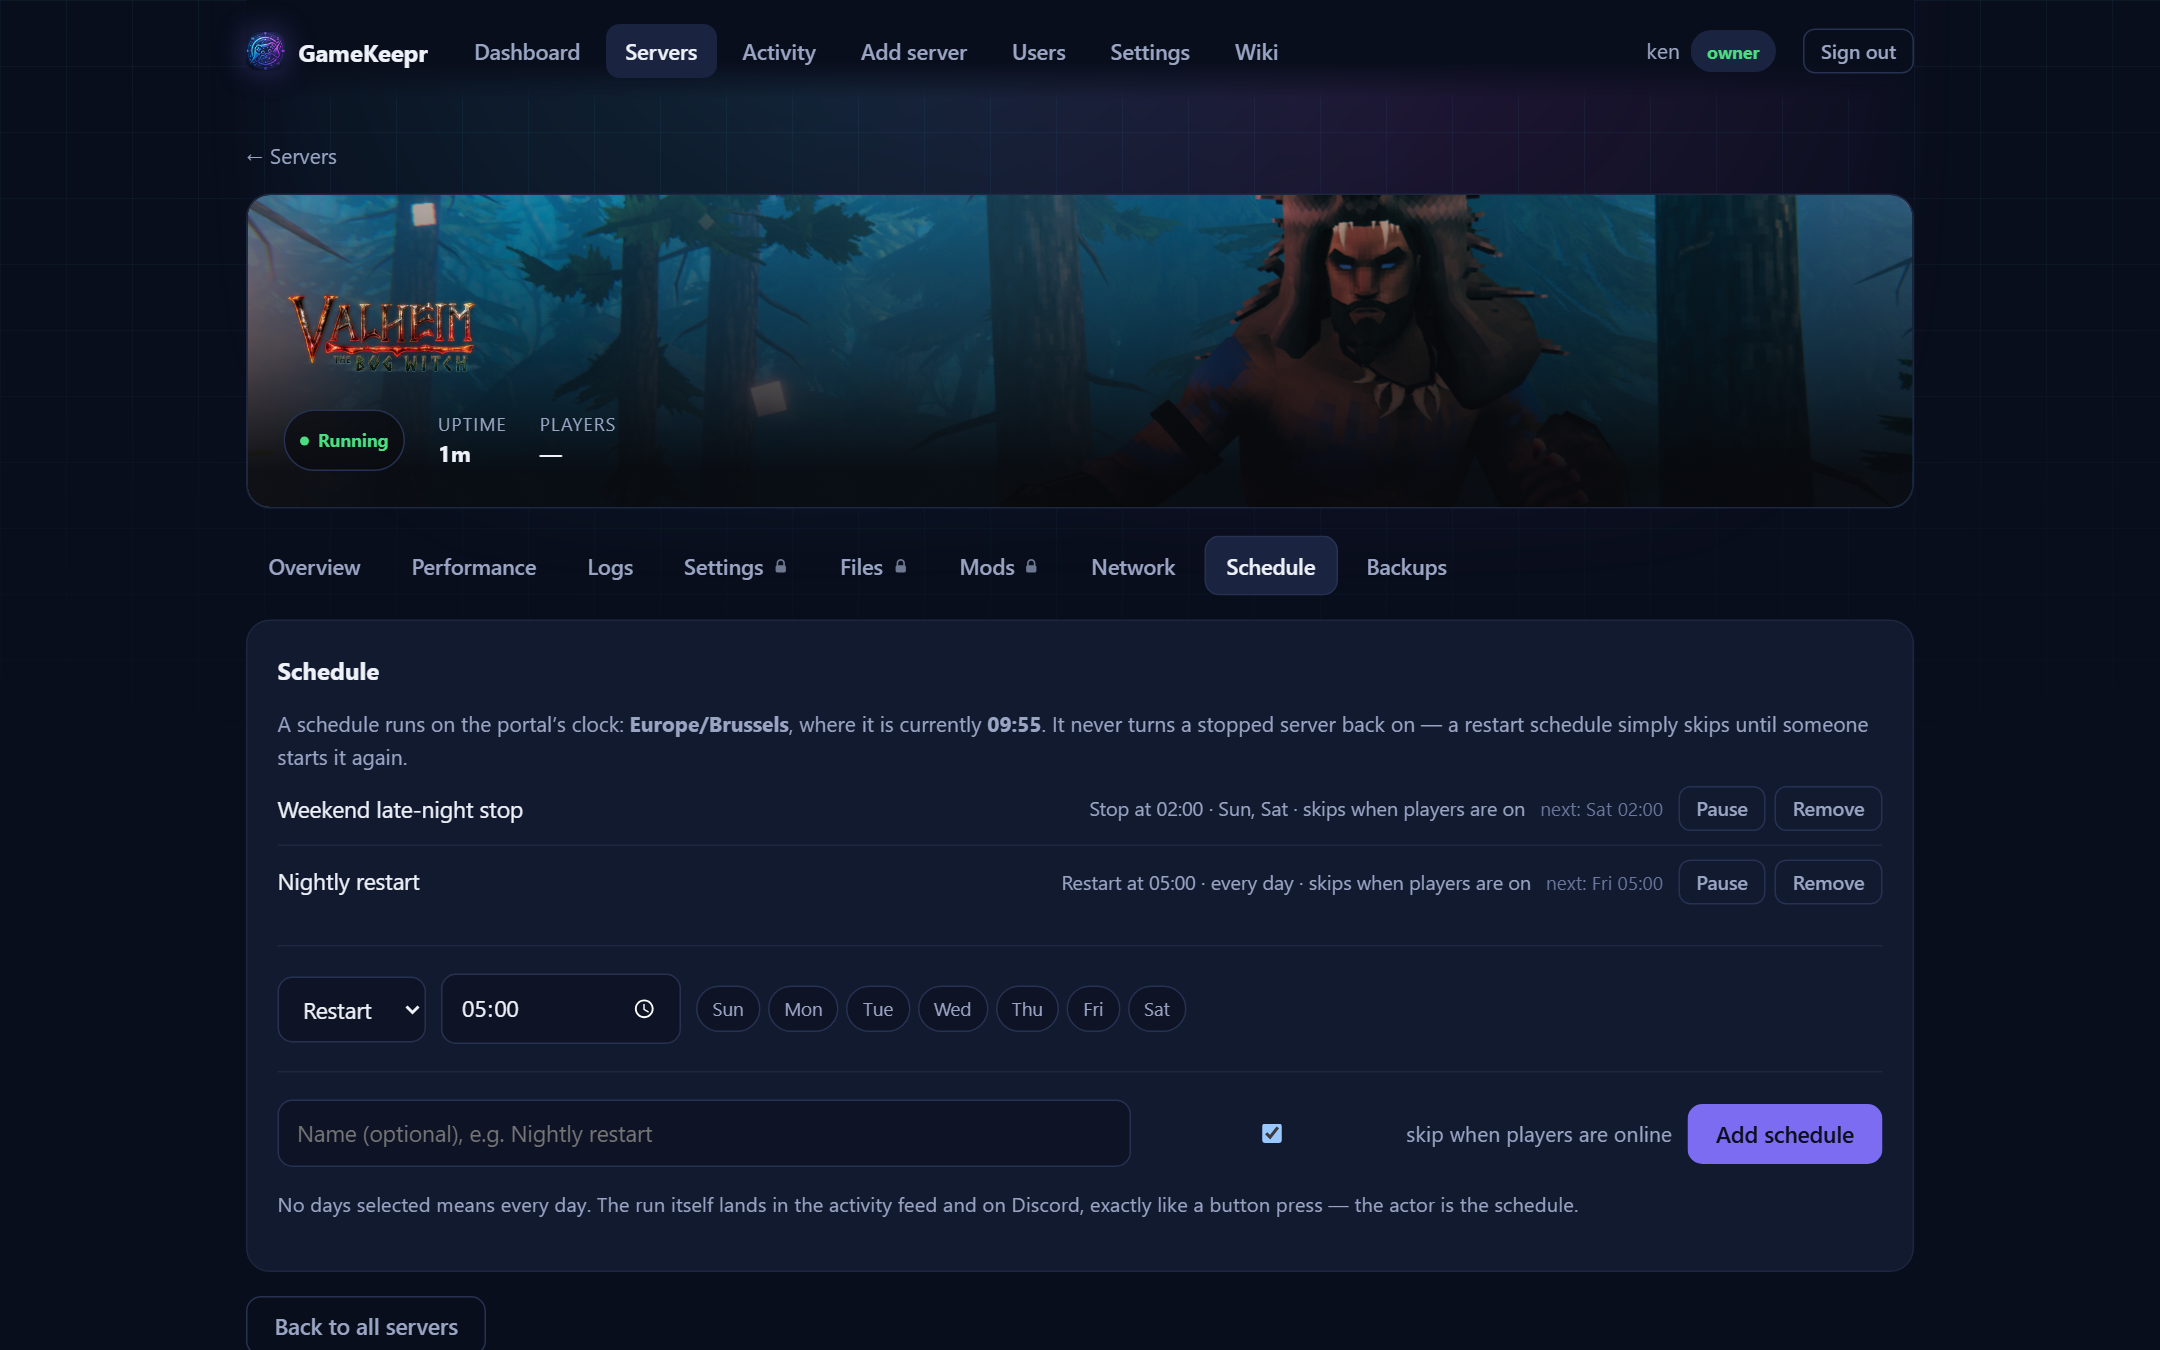This screenshot has width=2160, height=1350.
Task: Toggle the Tue day chip
Action: click(x=878, y=1009)
